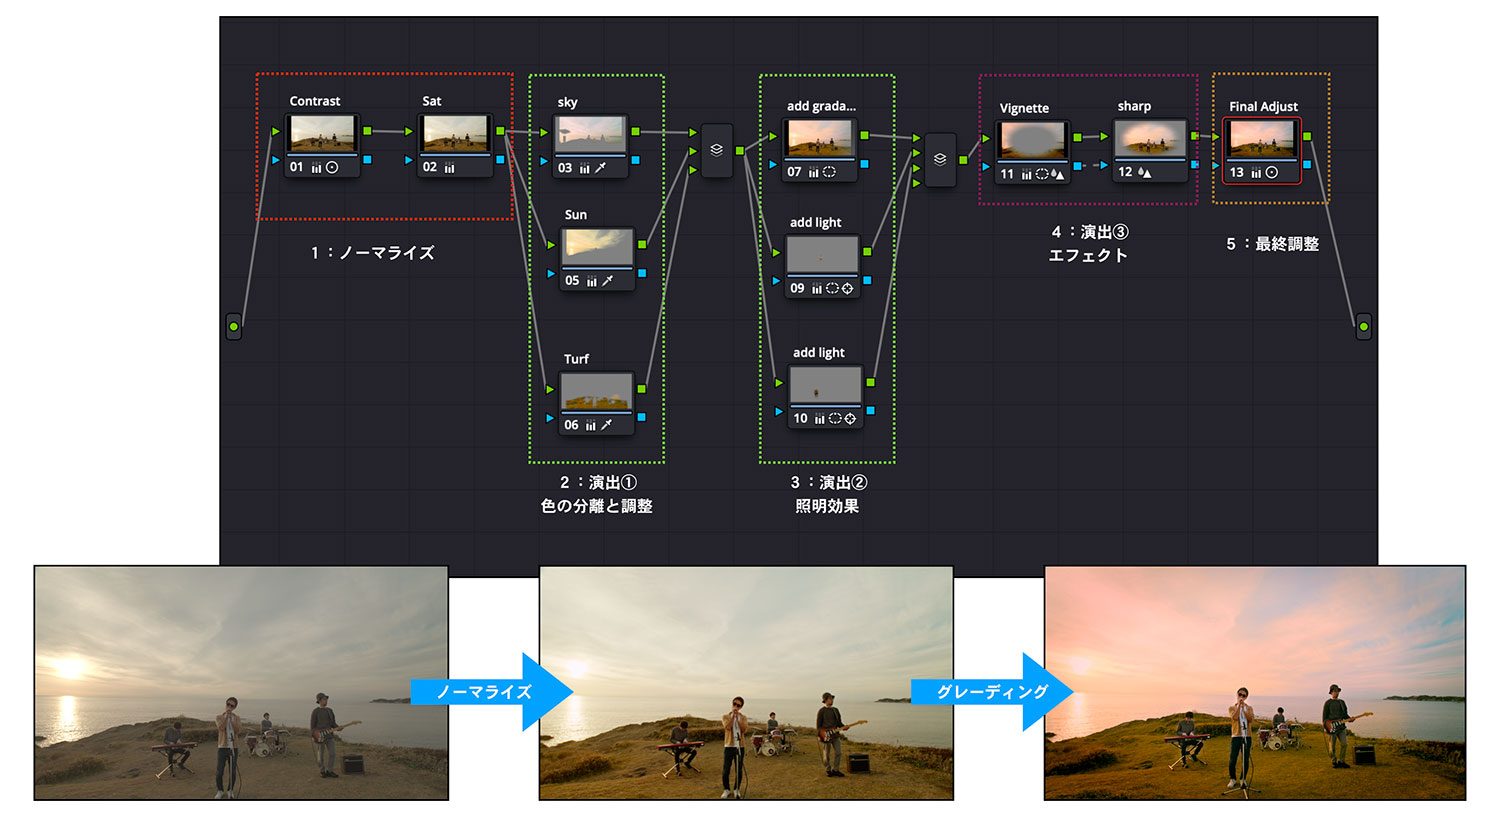This screenshot has width=1500, height=819.
Task: Click the blue input port of the Vignette node
Action: (x=986, y=164)
